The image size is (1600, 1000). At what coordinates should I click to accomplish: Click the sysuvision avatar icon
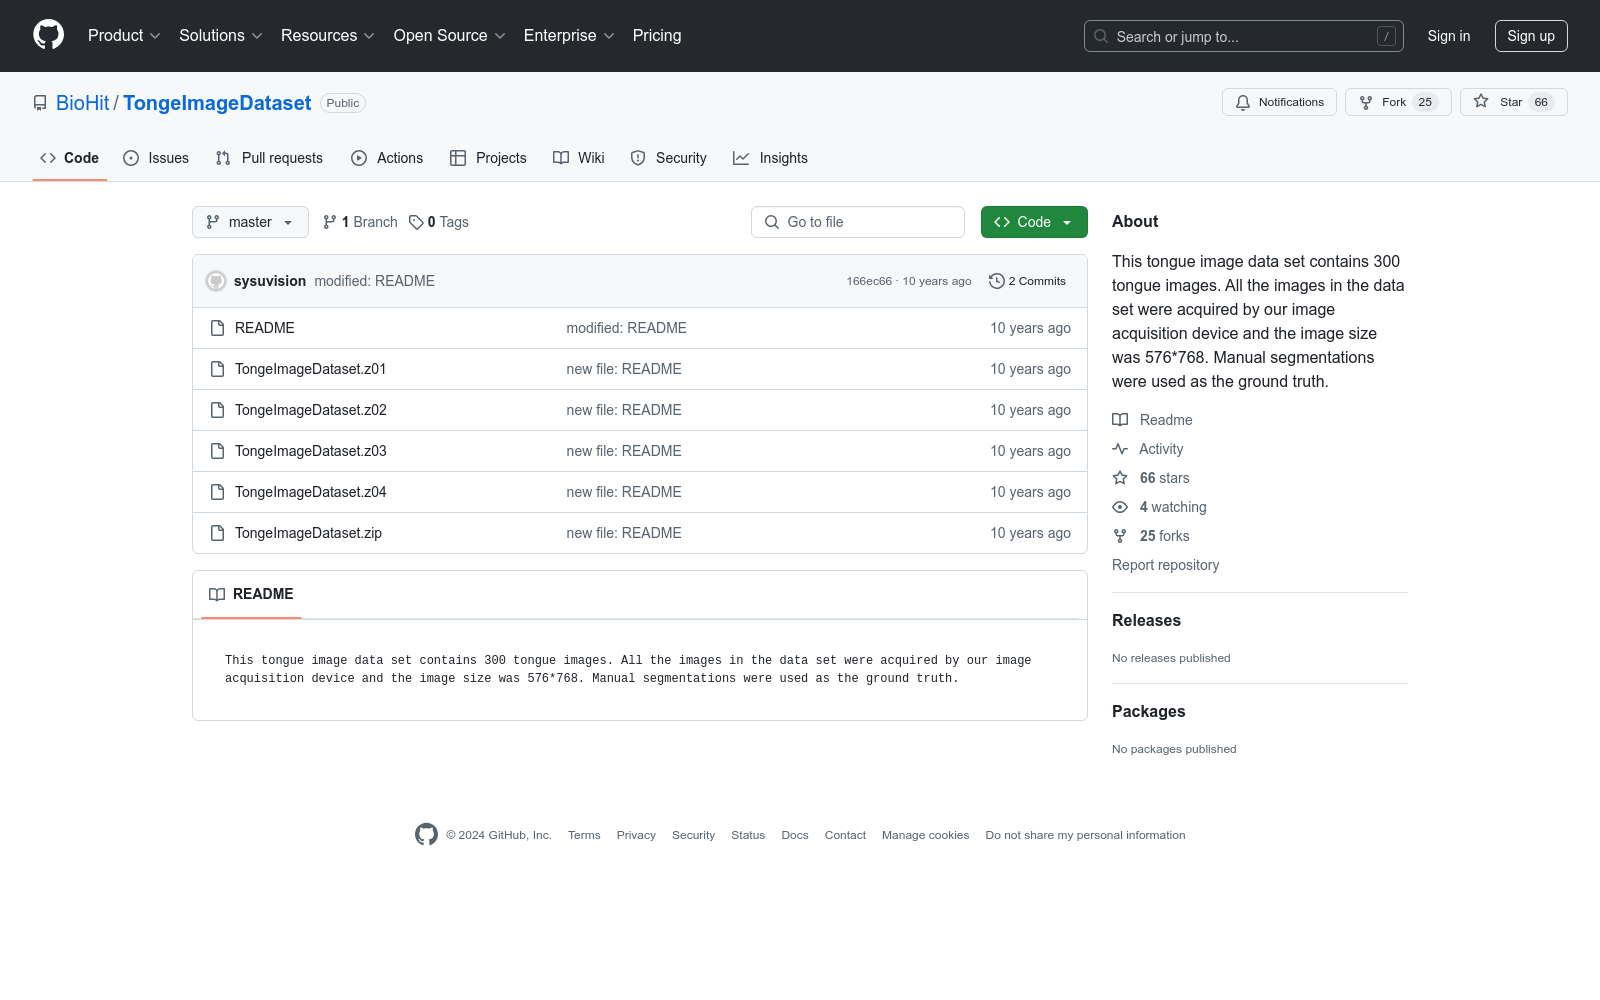pos(216,281)
